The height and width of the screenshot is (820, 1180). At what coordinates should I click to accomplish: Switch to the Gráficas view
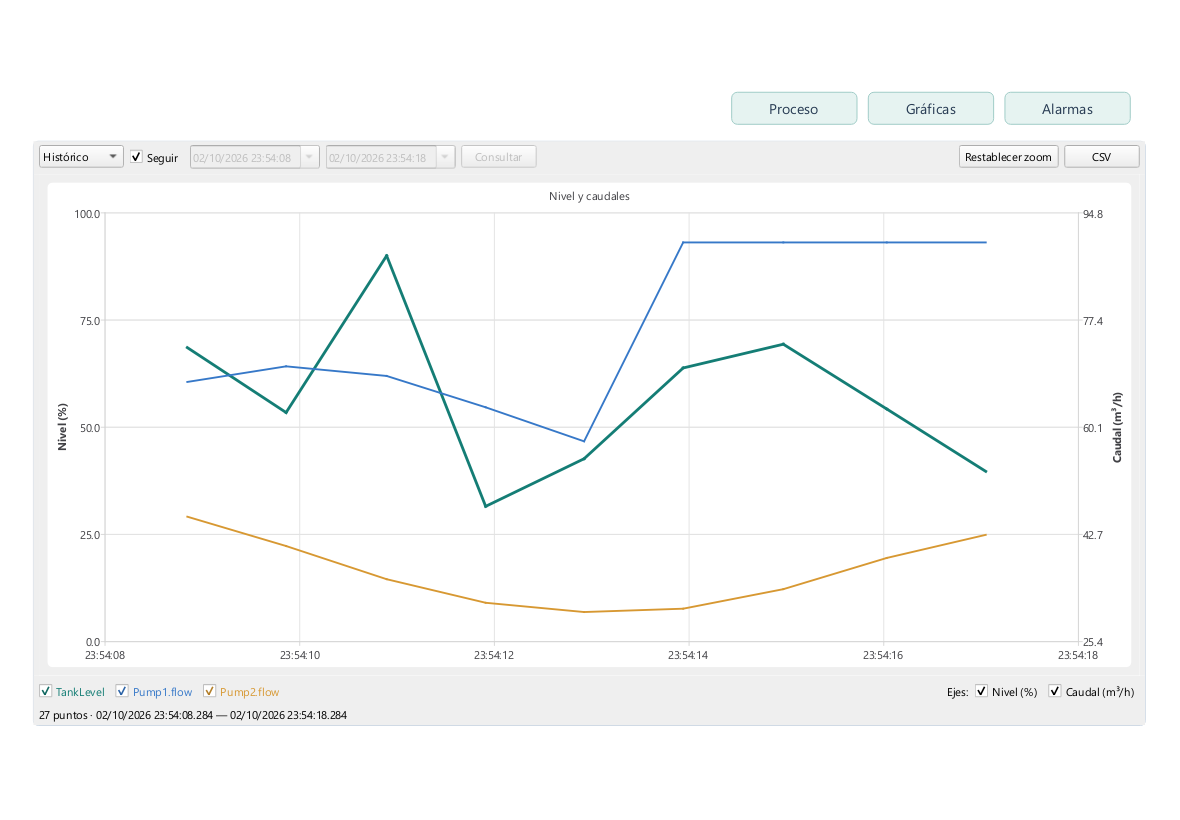pyautogui.click(x=930, y=108)
